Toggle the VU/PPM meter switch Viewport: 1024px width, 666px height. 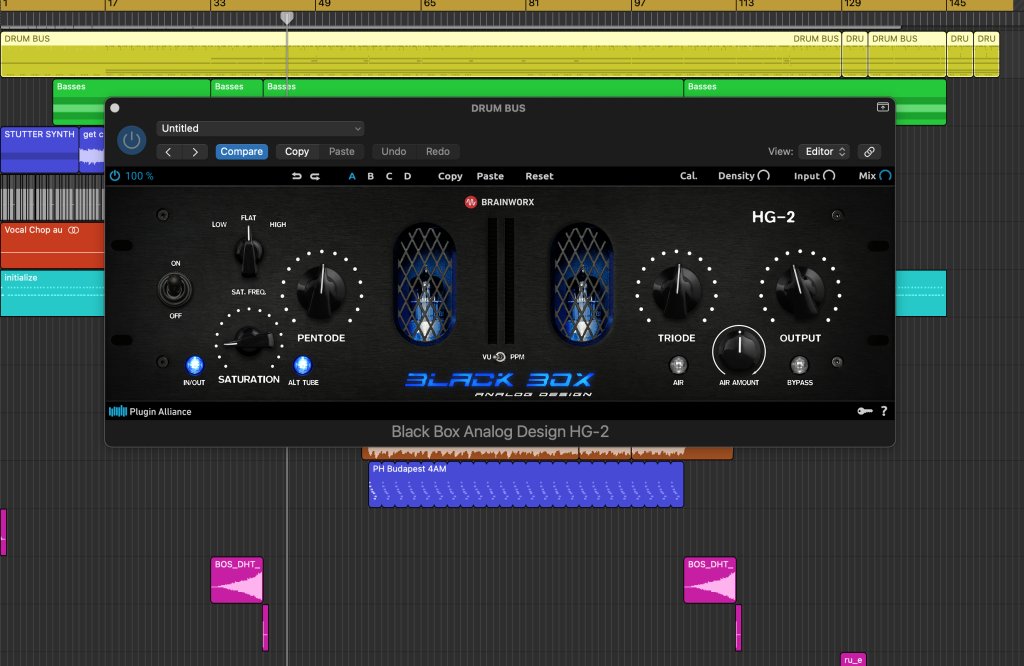[x=500, y=357]
